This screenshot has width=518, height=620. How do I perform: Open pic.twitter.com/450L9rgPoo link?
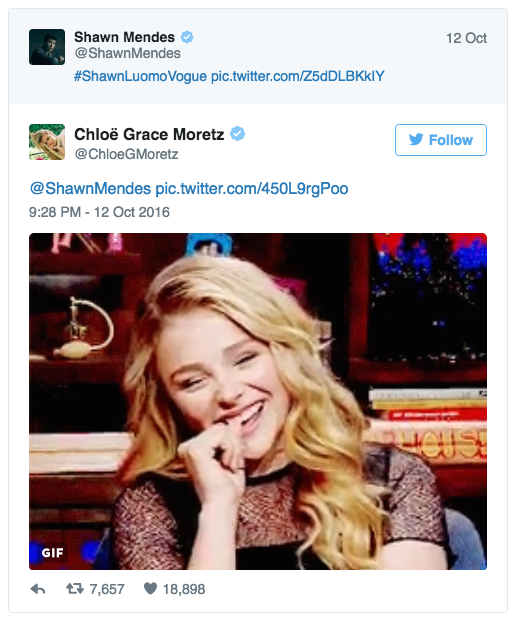[x=252, y=189]
